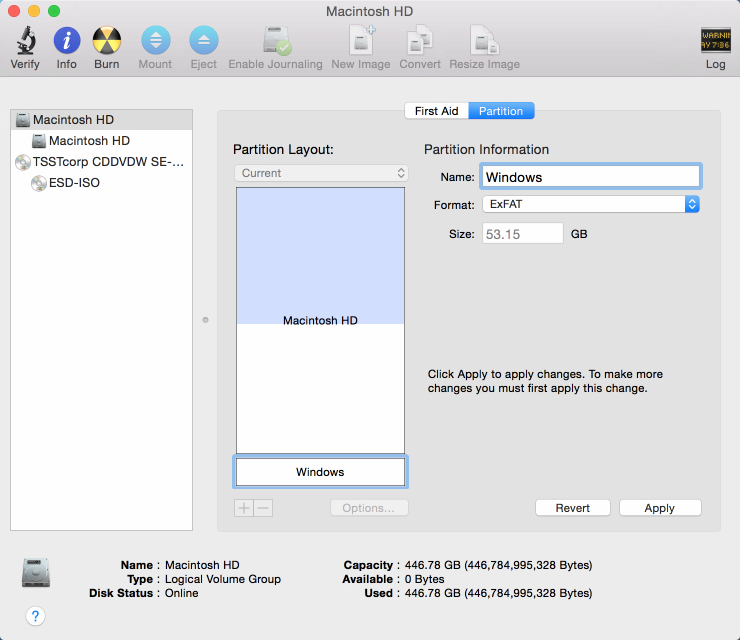Click the Partition Information heading
740x640 pixels.
[x=487, y=150]
